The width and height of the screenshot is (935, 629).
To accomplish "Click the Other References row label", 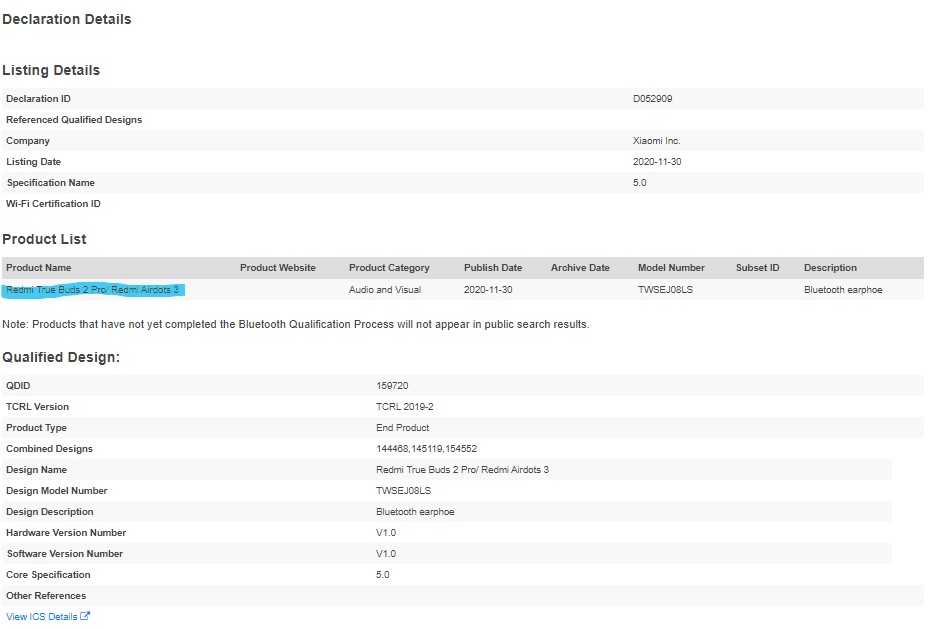I will click(x=46, y=596).
